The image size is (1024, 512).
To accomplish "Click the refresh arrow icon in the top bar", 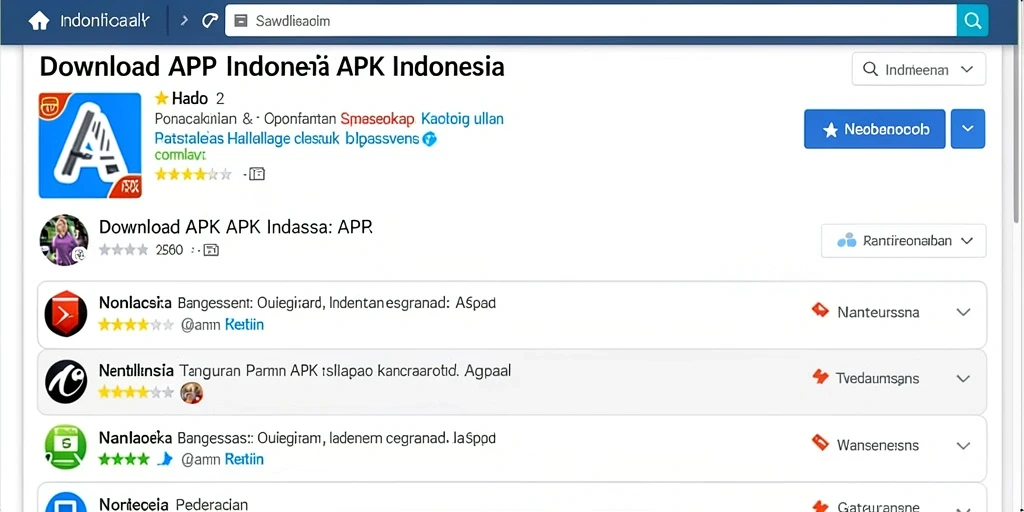I will point(209,21).
